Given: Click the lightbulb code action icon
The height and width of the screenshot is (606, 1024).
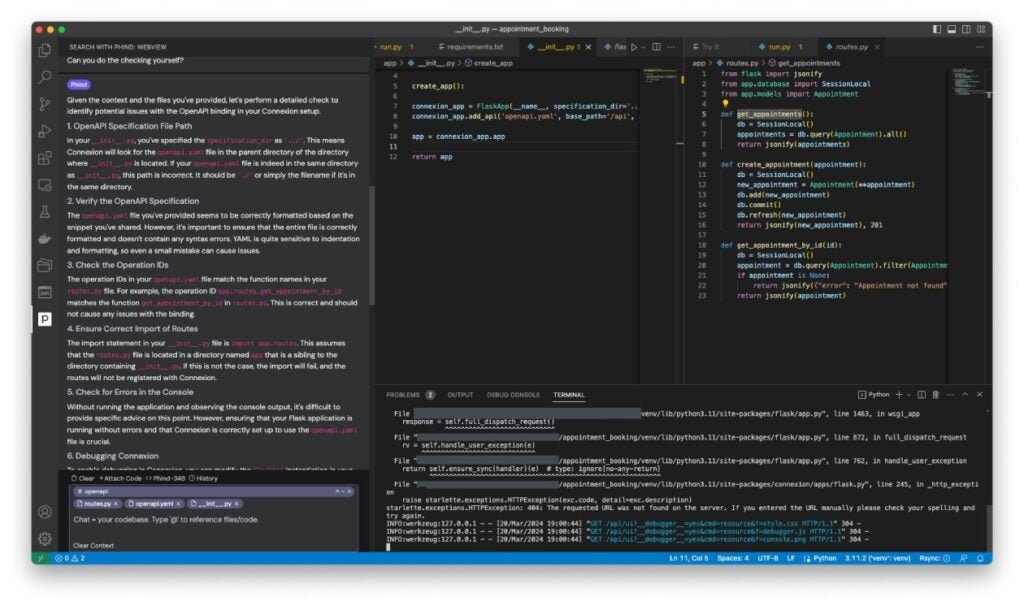Looking at the screenshot, I should (x=725, y=103).
